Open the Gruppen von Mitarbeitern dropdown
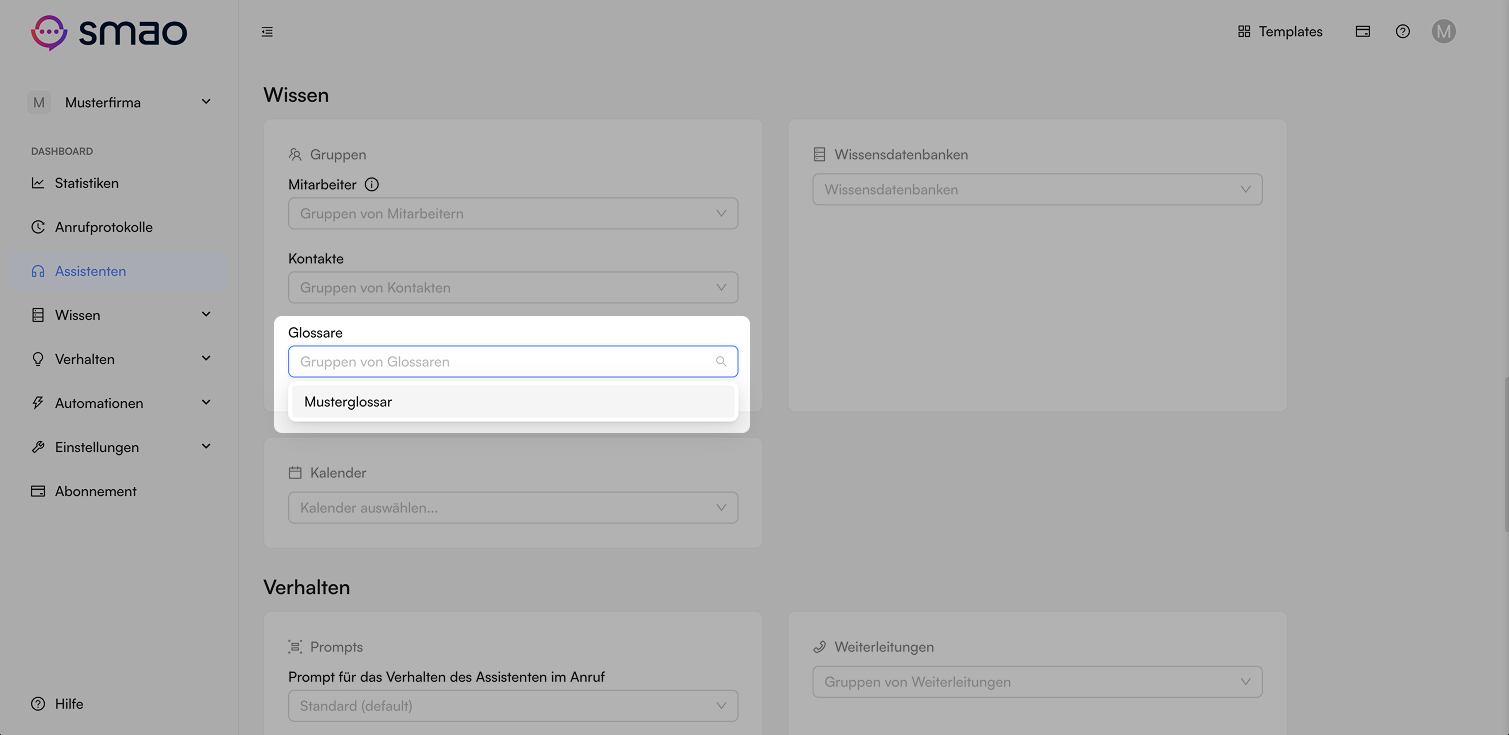 513,213
